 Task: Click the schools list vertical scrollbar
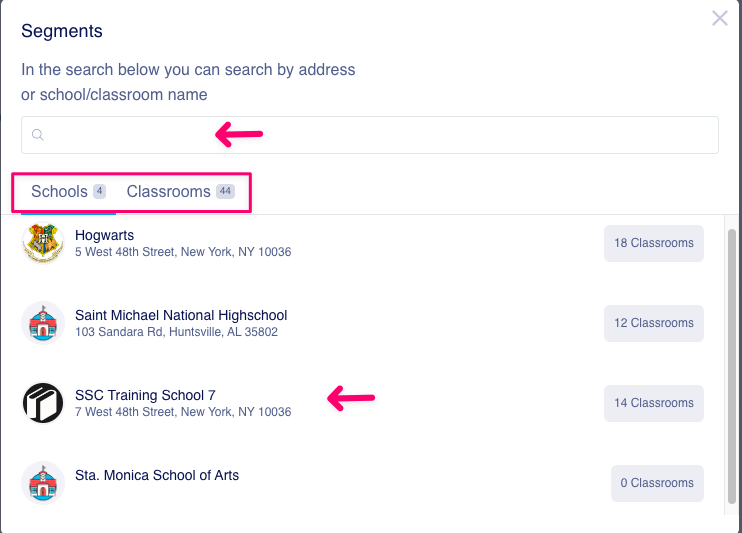click(x=732, y=367)
